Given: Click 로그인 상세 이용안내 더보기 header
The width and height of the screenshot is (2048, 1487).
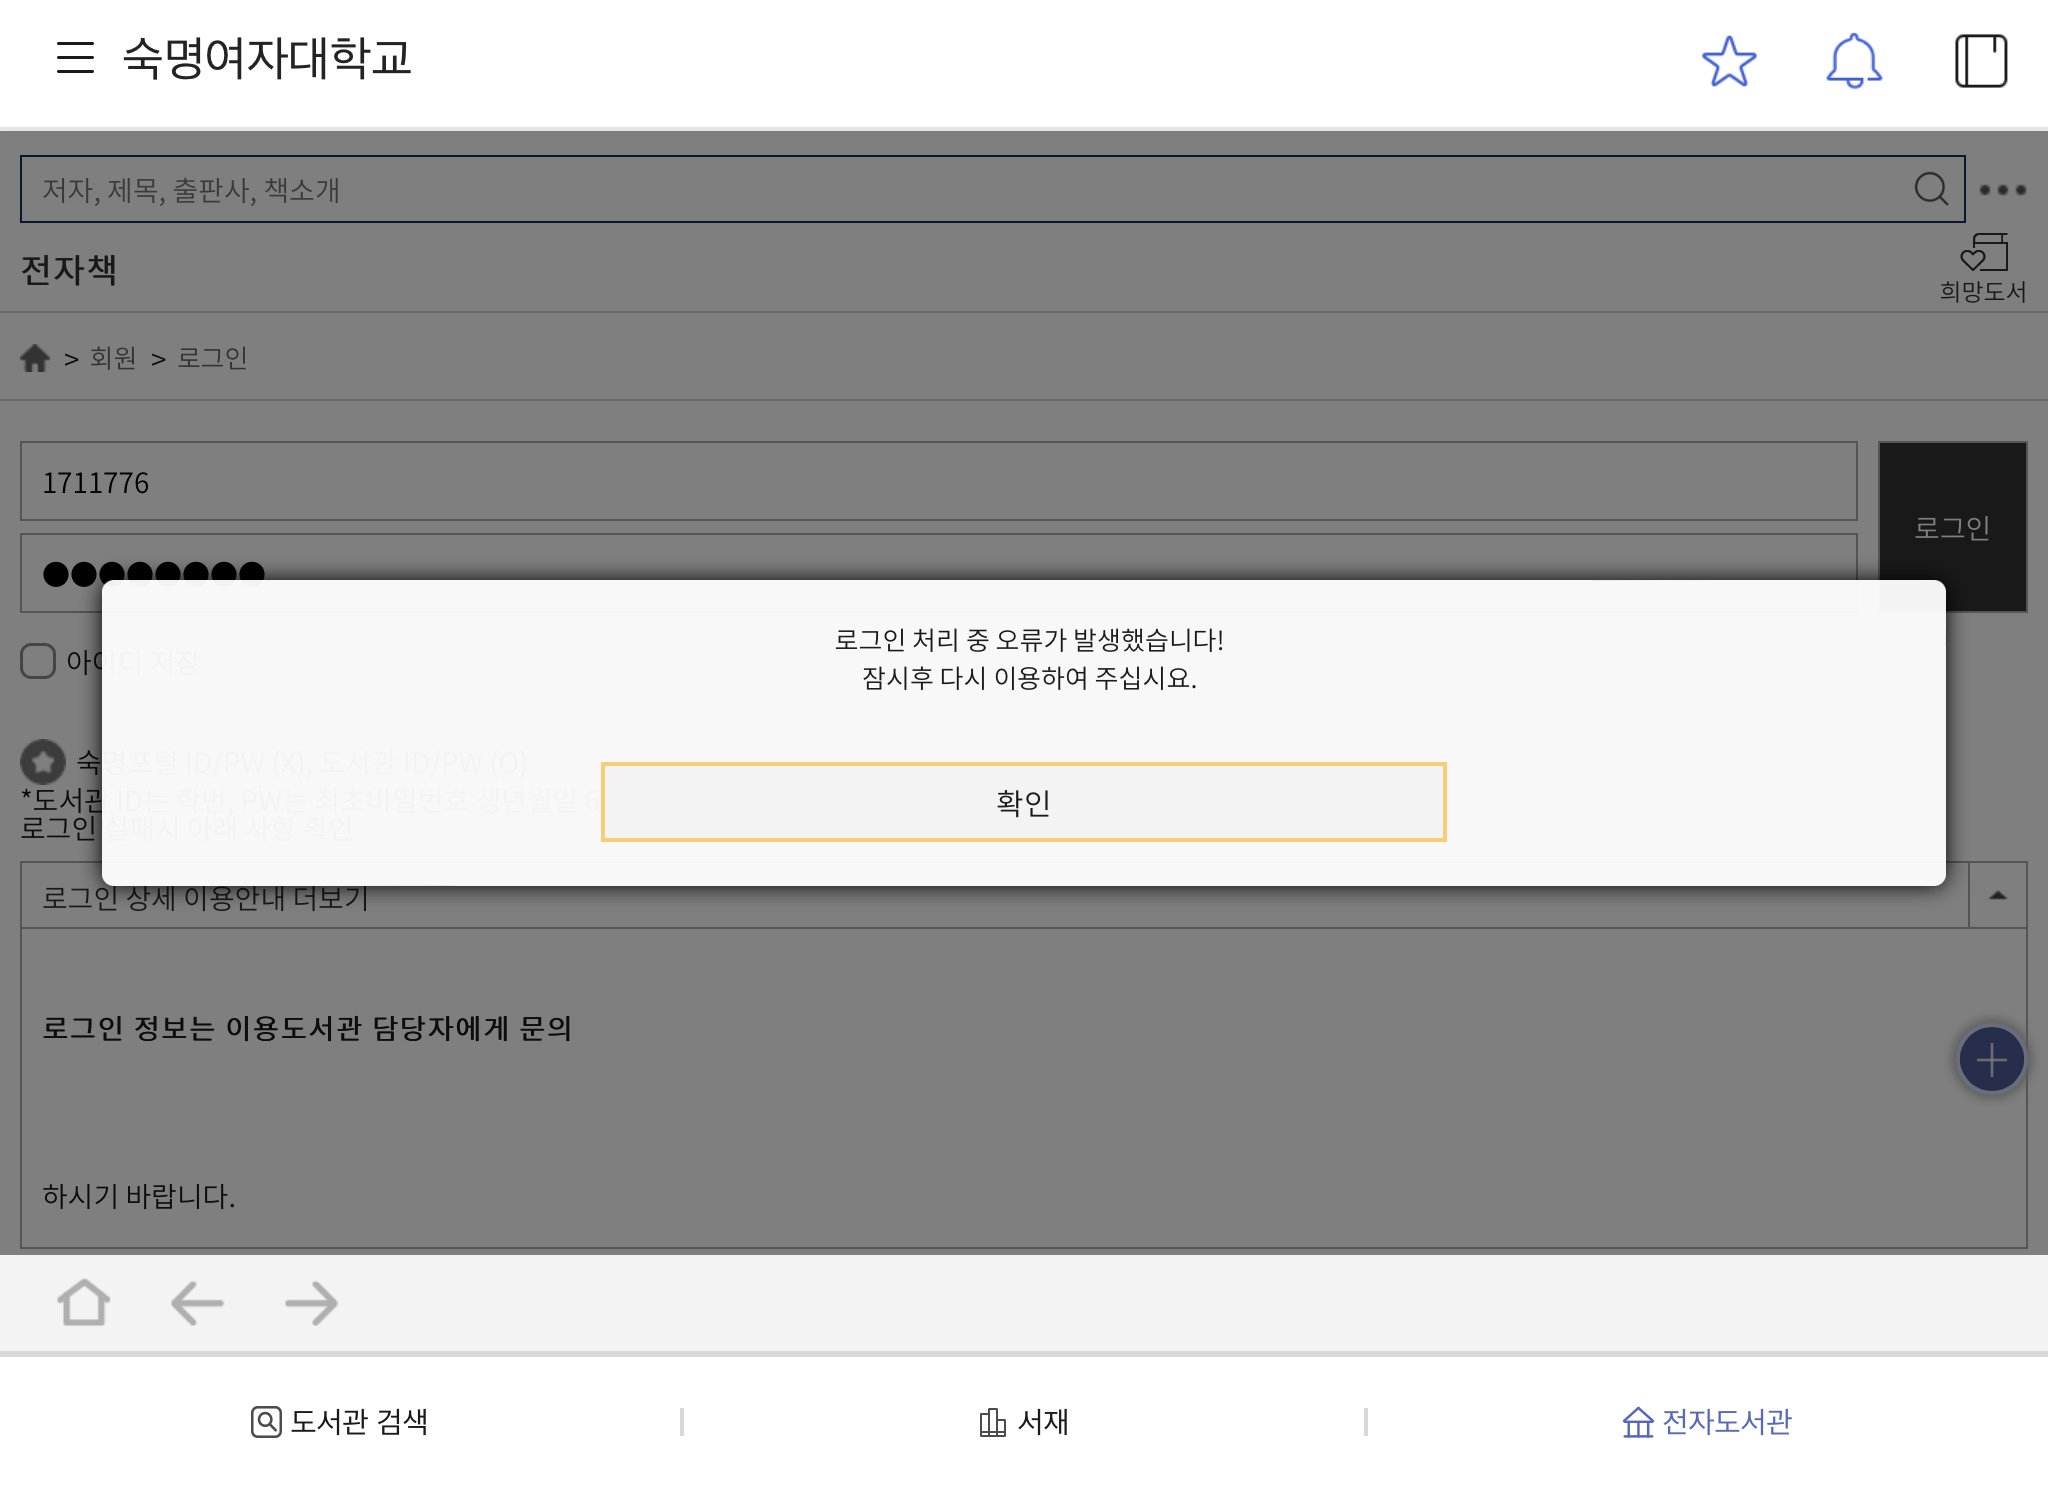Looking at the screenshot, I should 995,896.
